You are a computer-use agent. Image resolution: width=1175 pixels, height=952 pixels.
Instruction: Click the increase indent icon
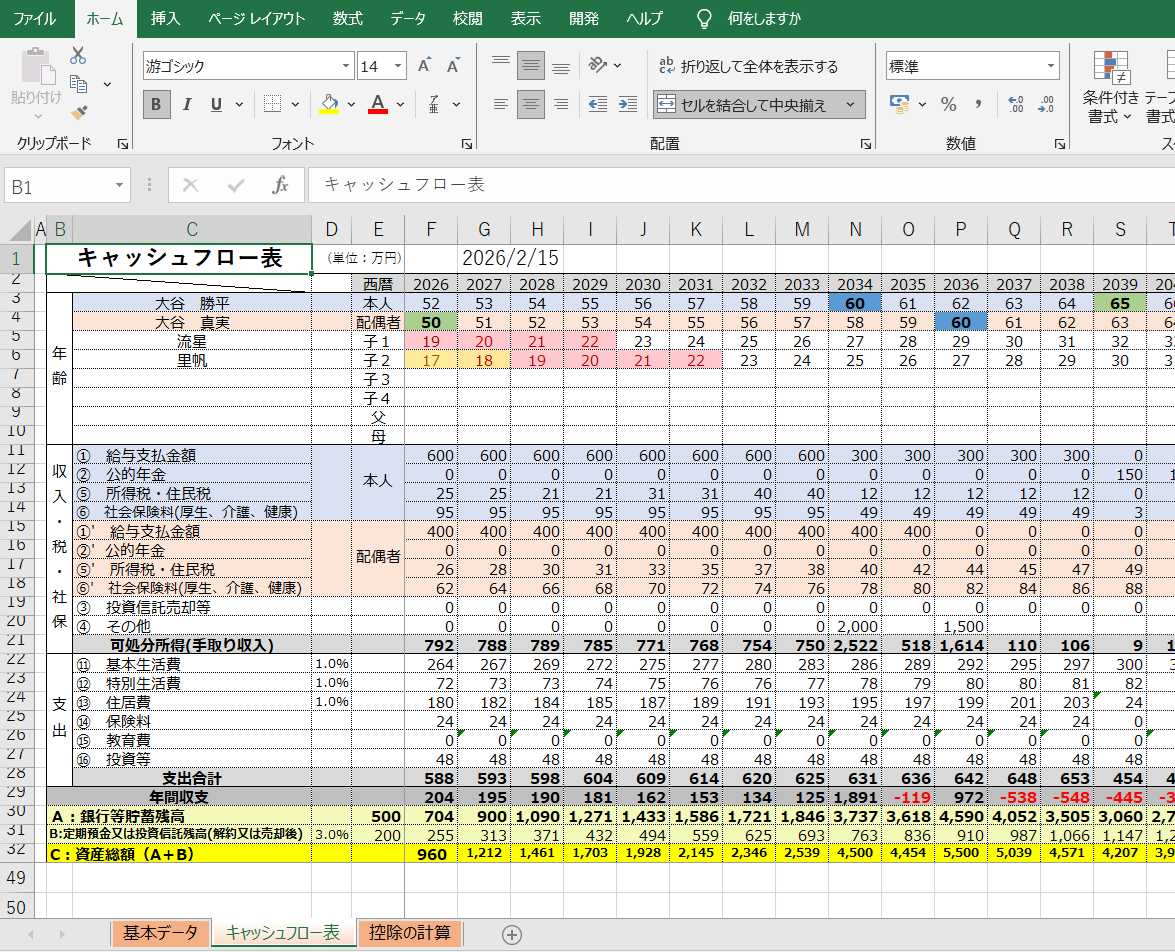click(x=627, y=104)
